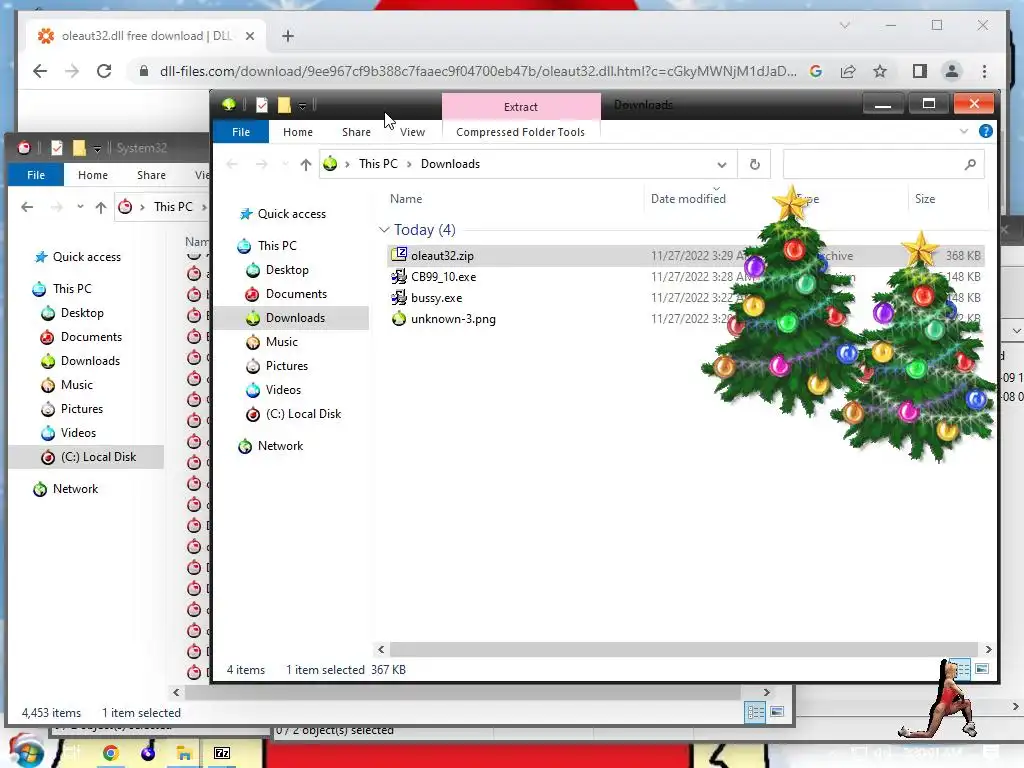Screen dimensions: 1024x768
Task: Open 7-Zip from the taskbar
Action: 222,754
